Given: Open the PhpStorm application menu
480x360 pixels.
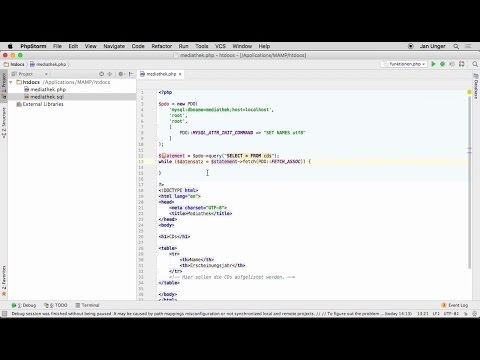Looking at the screenshot, I should [x=33, y=46].
